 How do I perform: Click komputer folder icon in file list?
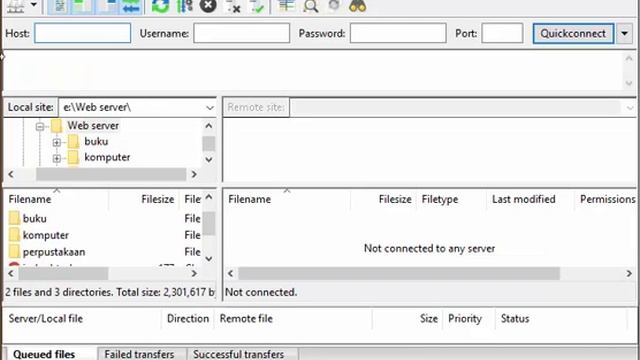[14, 235]
